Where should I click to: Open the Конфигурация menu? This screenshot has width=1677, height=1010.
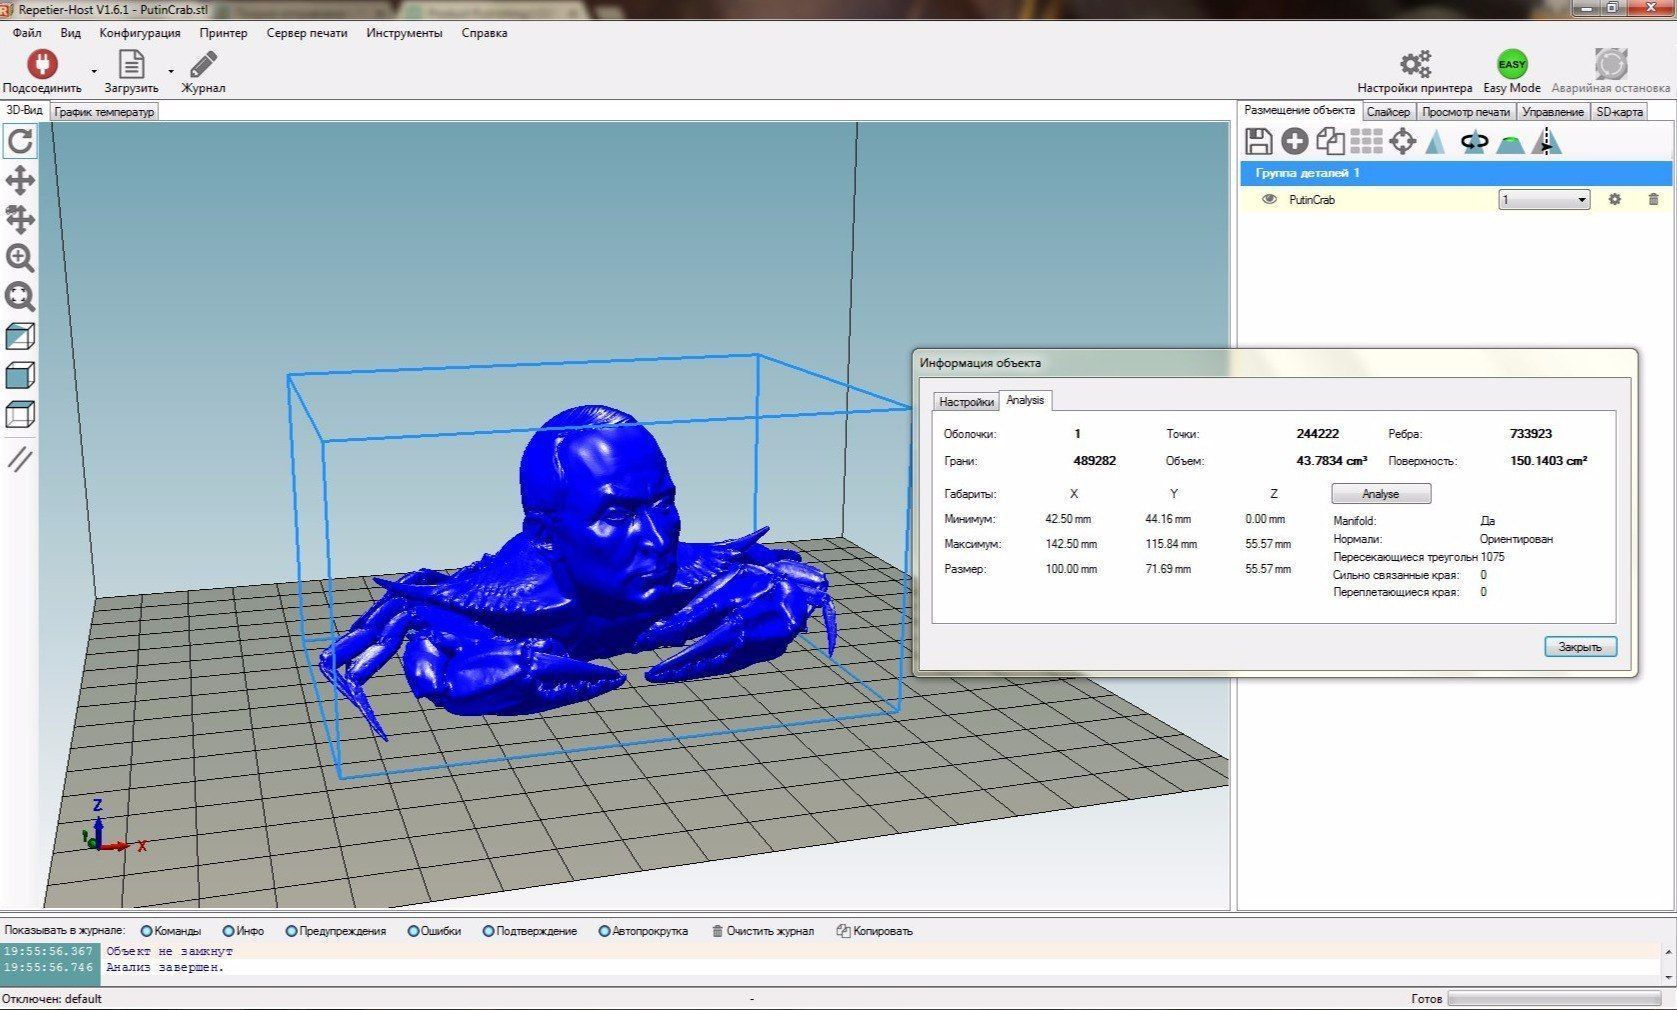140,33
